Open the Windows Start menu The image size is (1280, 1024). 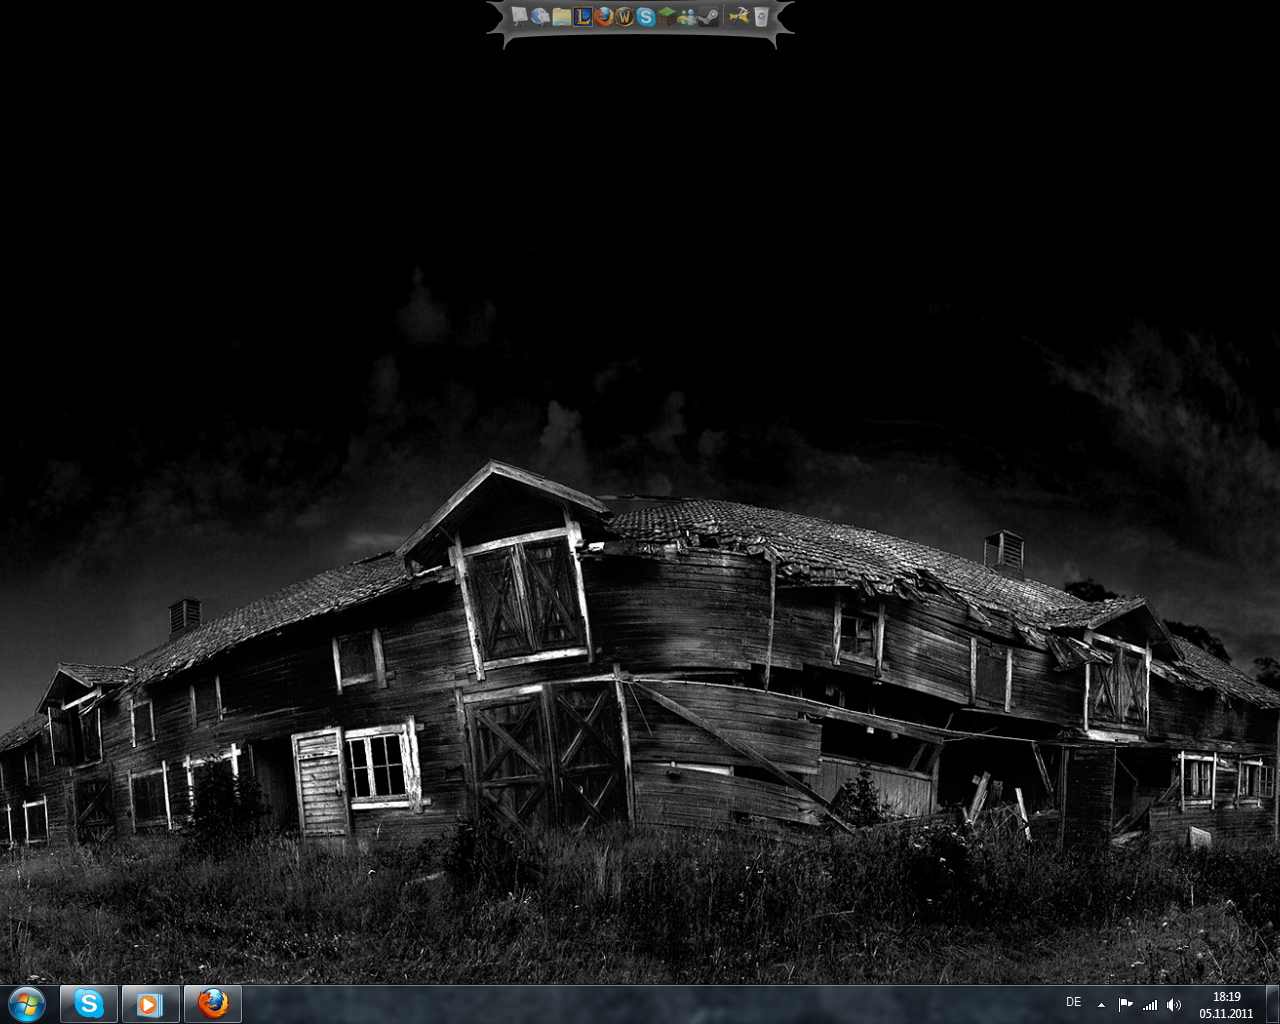pos(27,1004)
